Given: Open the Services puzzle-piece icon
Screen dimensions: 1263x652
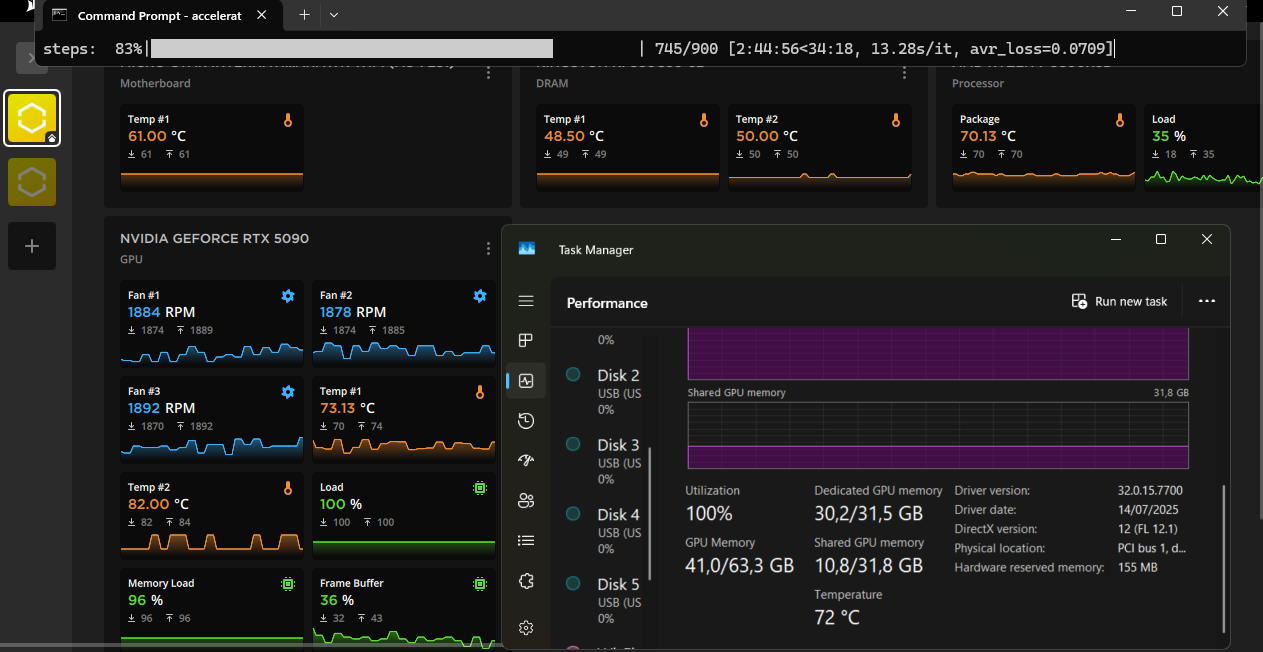Looking at the screenshot, I should tap(526, 581).
